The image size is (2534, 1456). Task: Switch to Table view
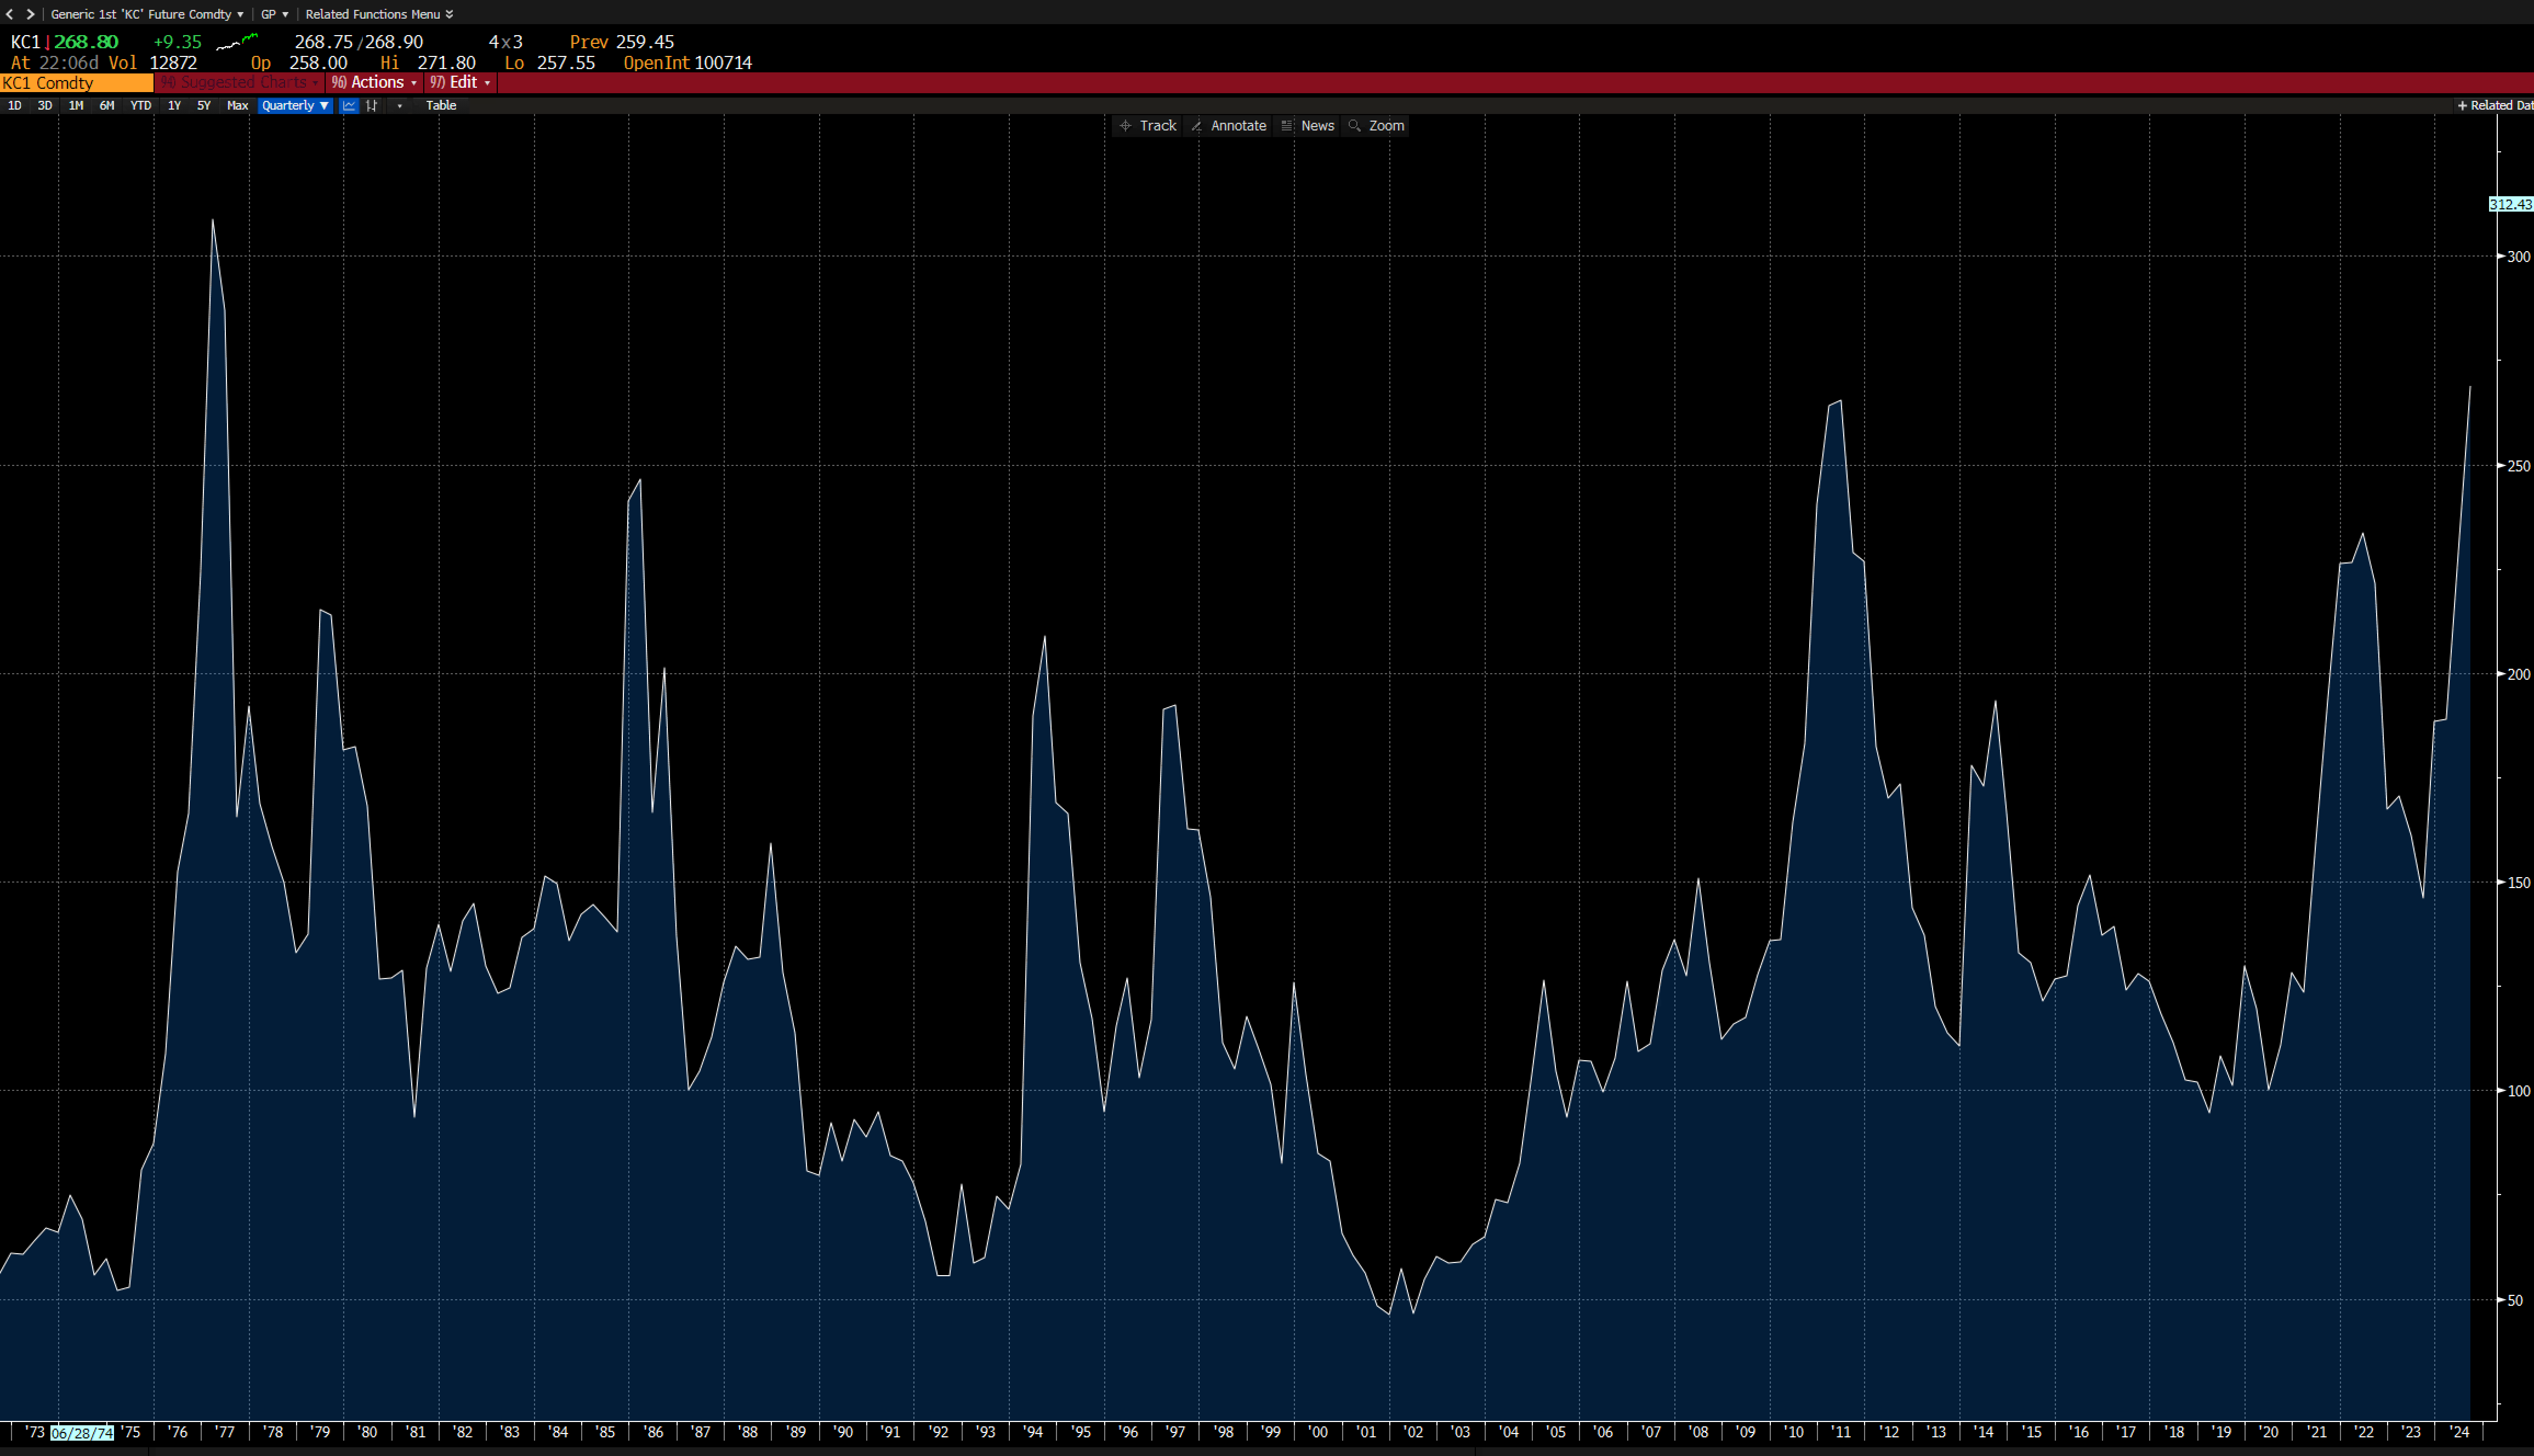(x=441, y=105)
